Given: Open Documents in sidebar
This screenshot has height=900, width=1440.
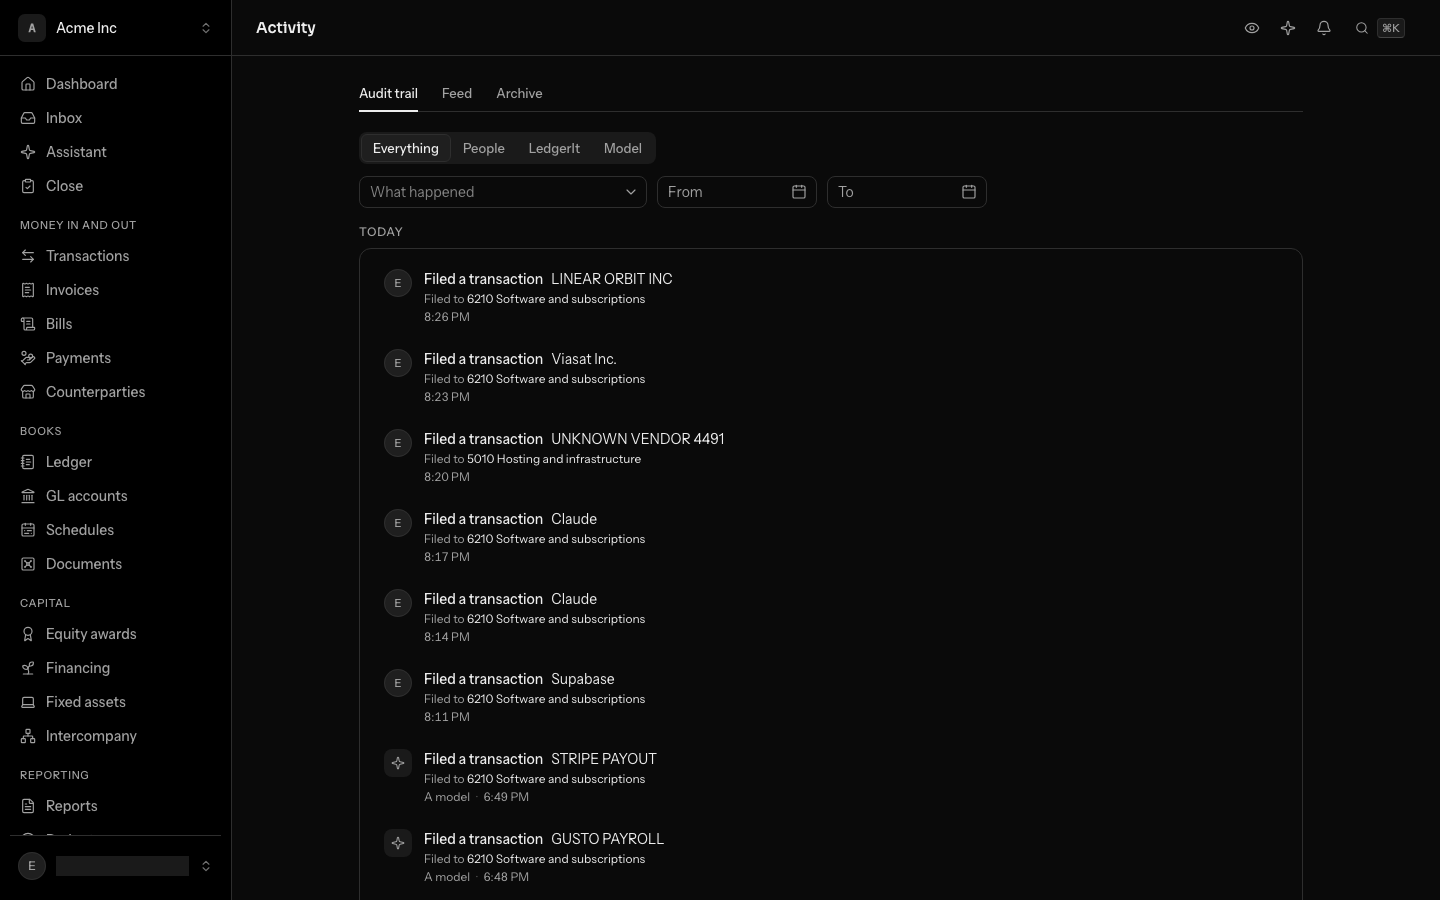Looking at the screenshot, I should point(115,564).
